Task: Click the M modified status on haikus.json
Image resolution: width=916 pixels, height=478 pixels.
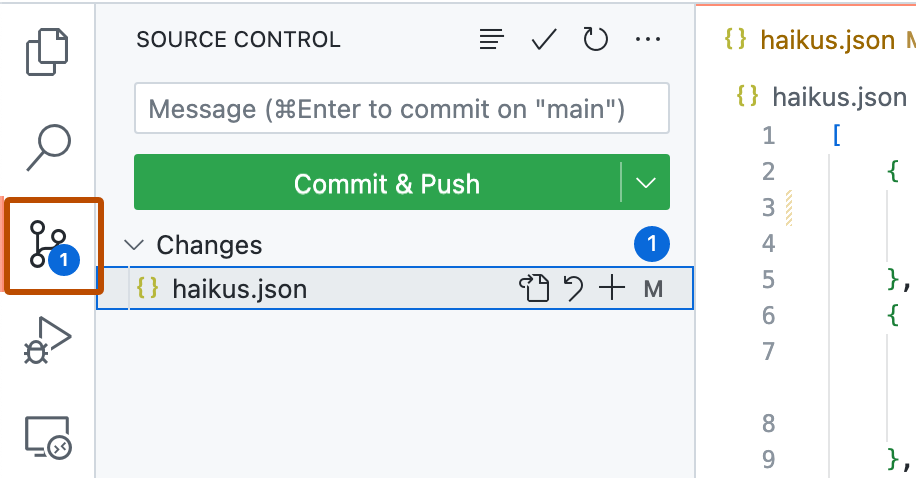Action: pyautogui.click(x=653, y=289)
